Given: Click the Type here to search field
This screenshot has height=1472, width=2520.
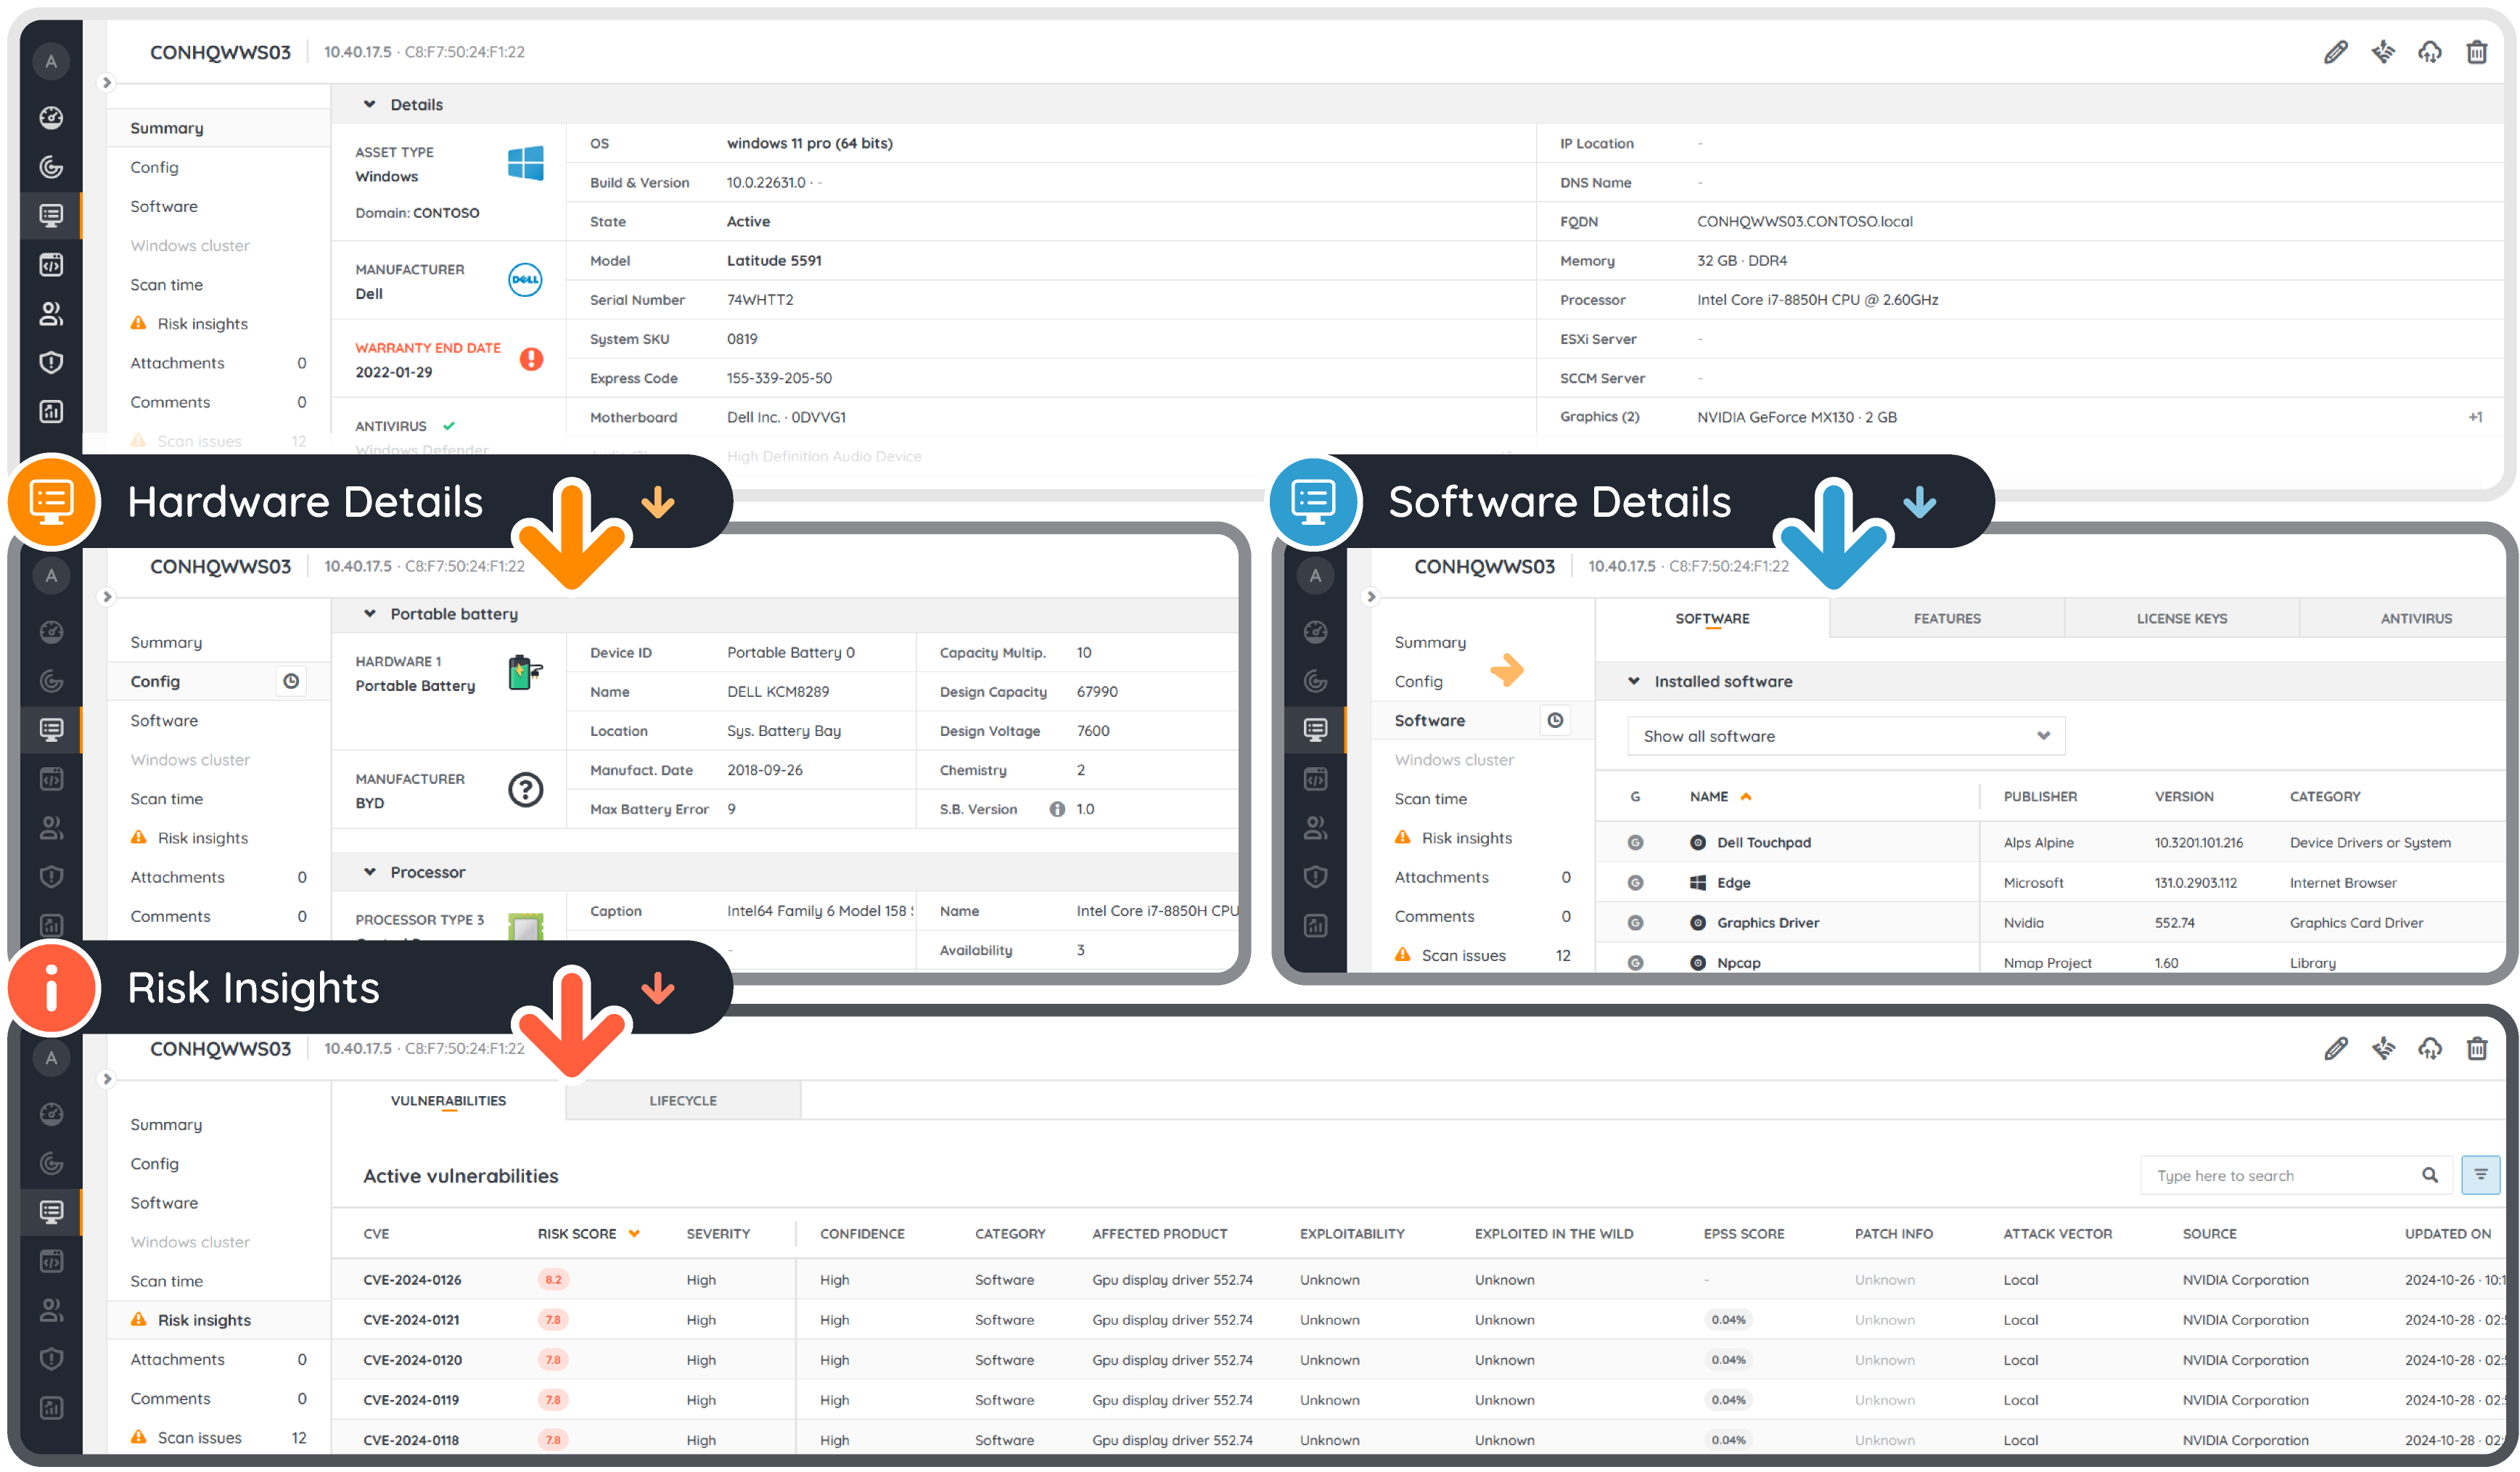Looking at the screenshot, I should pyautogui.click(x=2280, y=1175).
